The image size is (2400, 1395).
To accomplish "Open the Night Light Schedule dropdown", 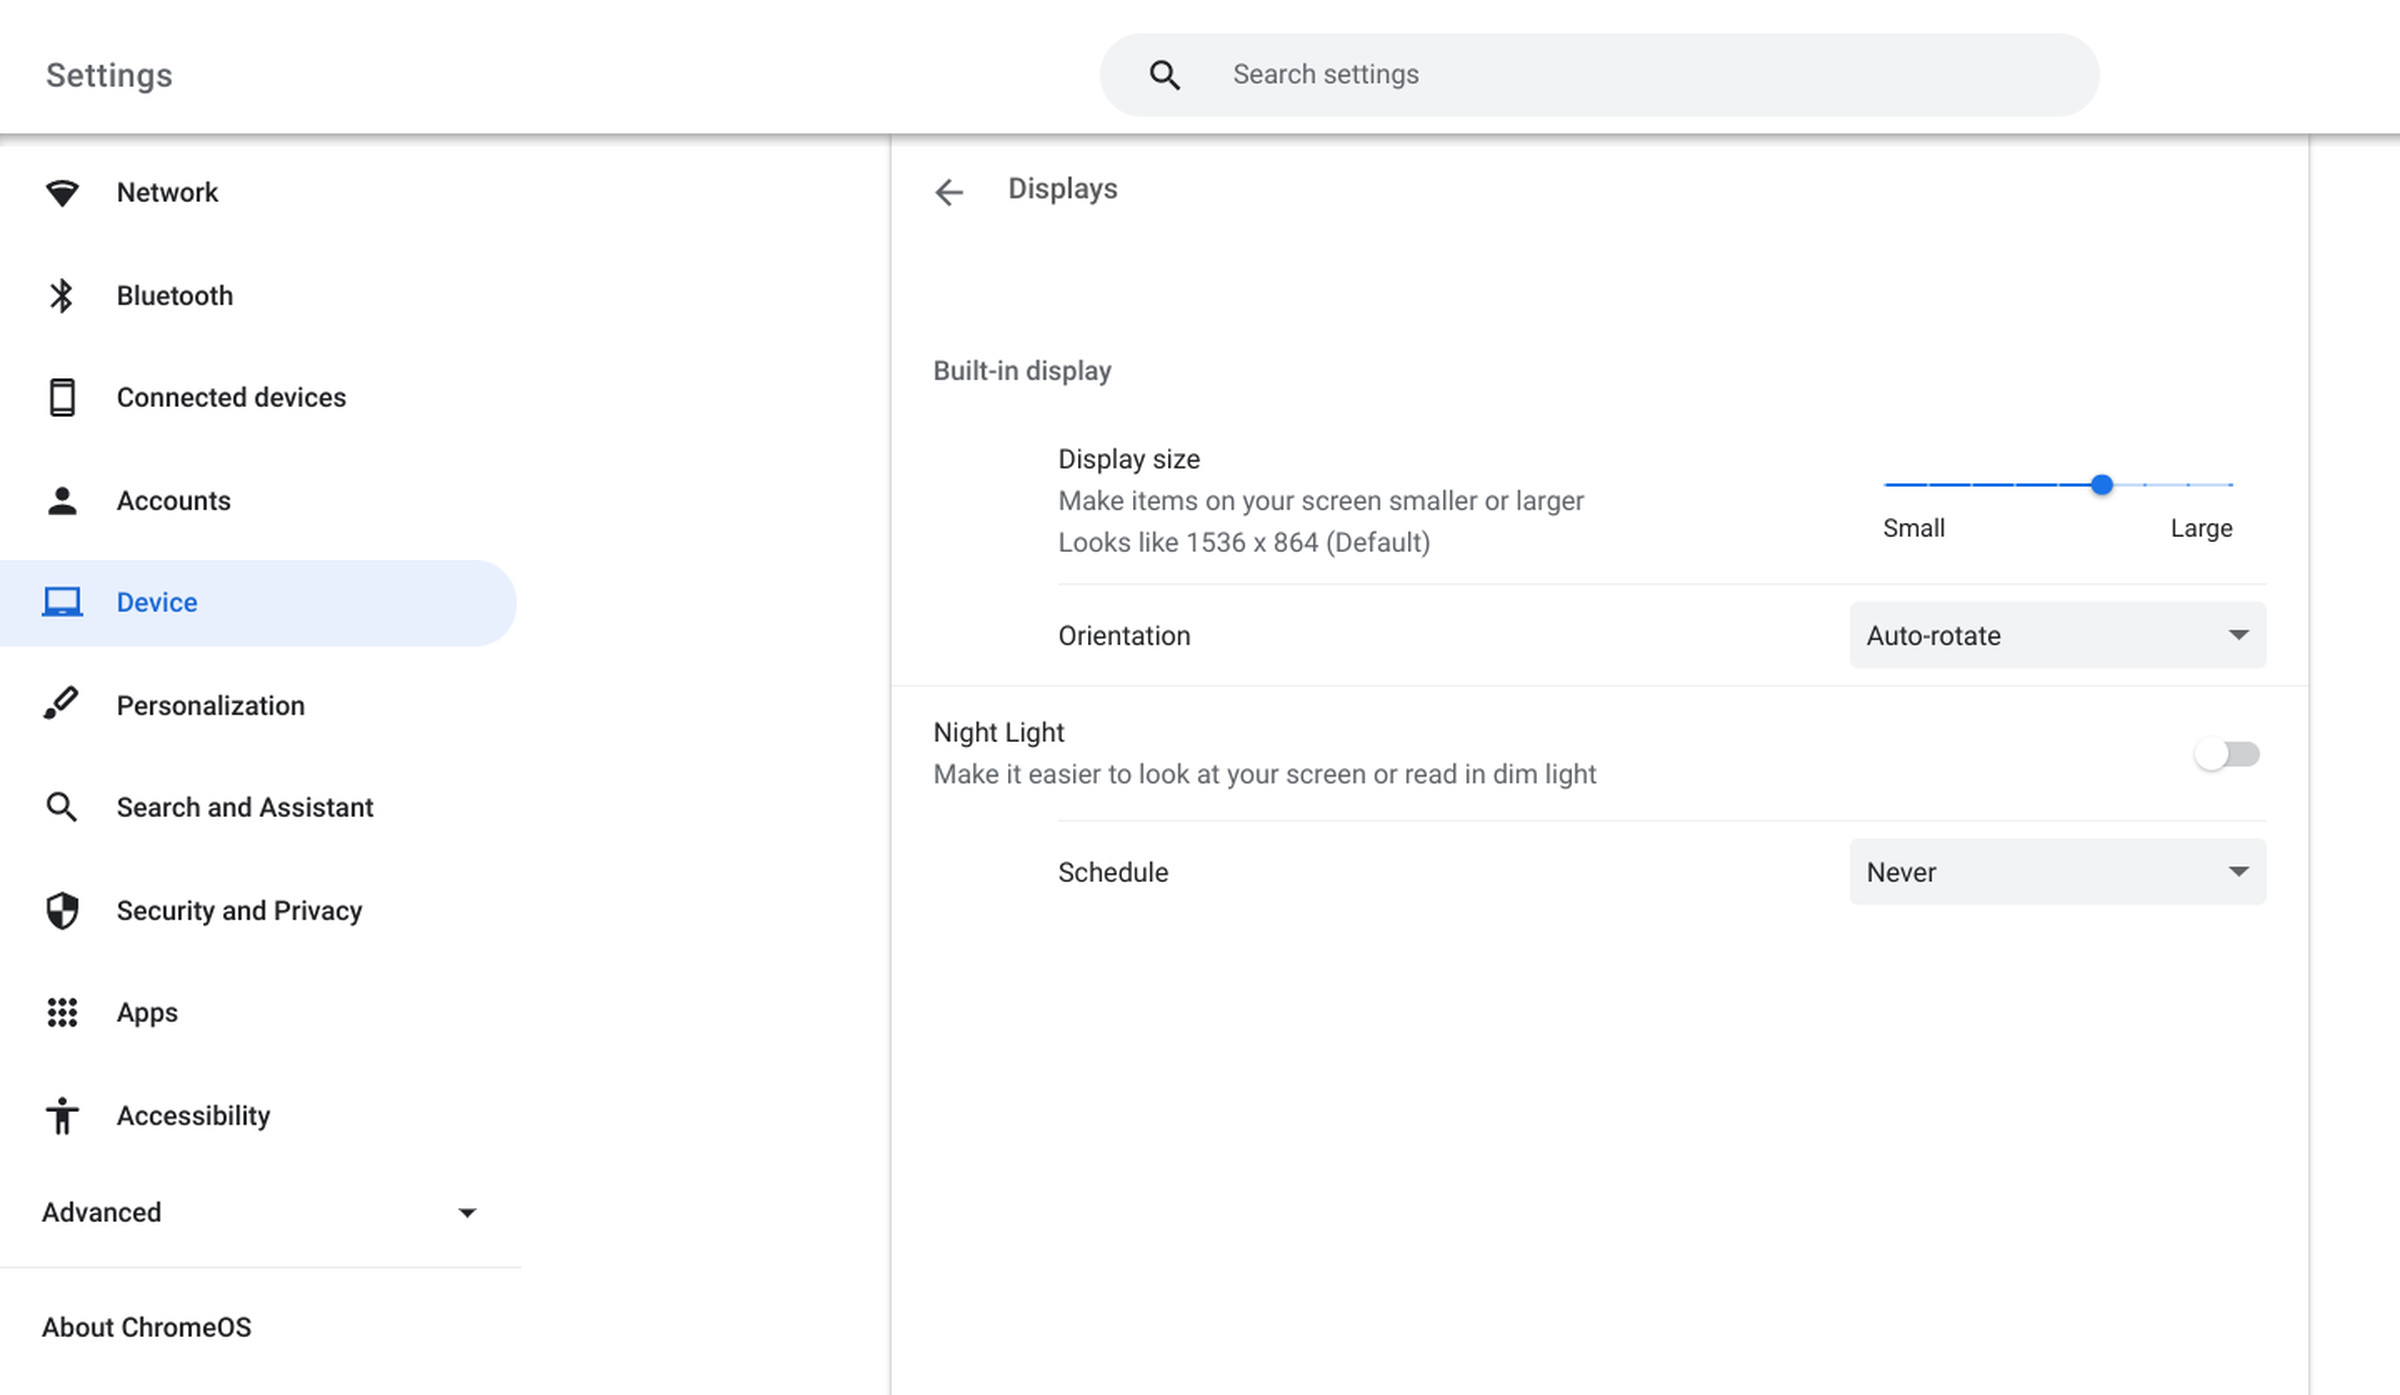I will [x=2058, y=872].
